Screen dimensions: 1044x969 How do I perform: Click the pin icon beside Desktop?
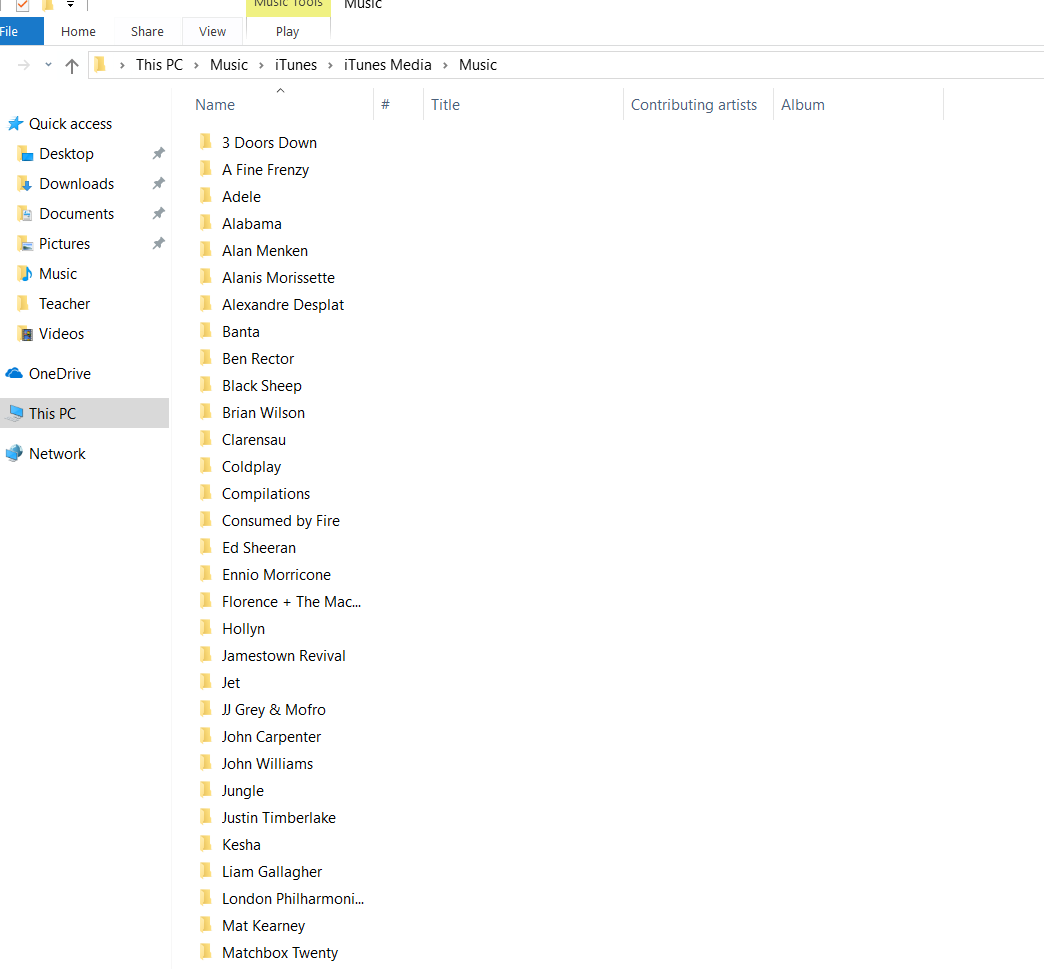pos(158,154)
